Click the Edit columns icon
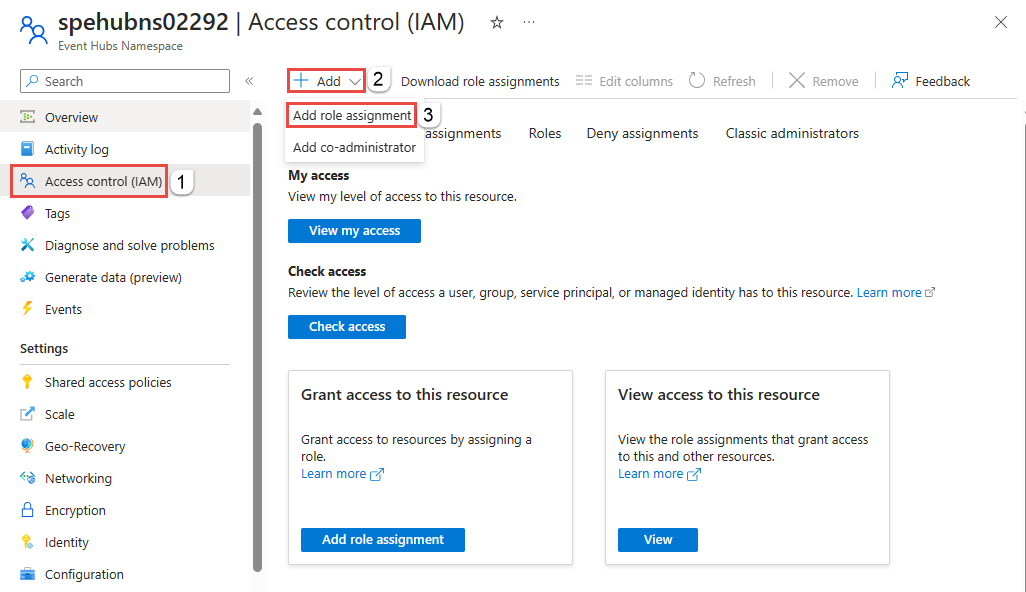 tap(584, 80)
